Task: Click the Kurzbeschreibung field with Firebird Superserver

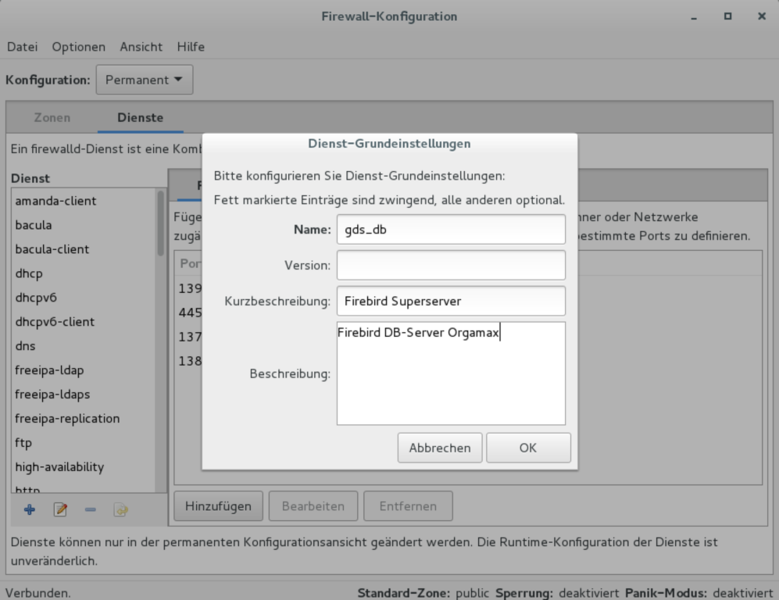Action: point(450,301)
